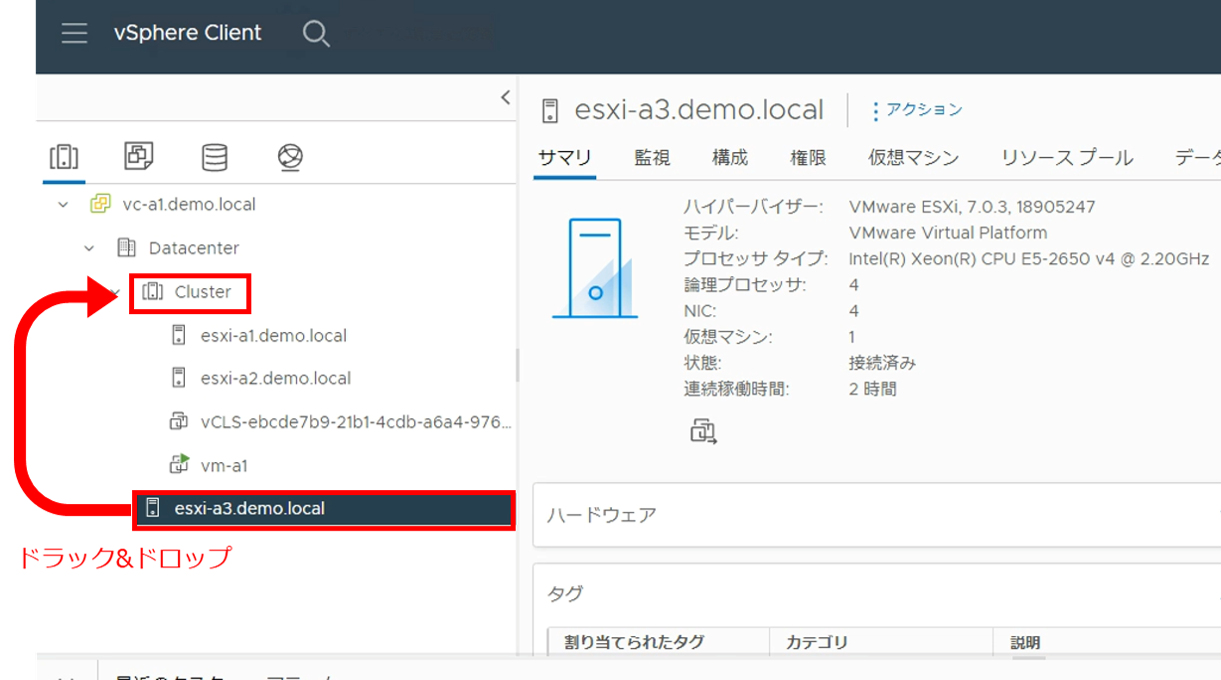Select the Cluster node label

point(203,292)
